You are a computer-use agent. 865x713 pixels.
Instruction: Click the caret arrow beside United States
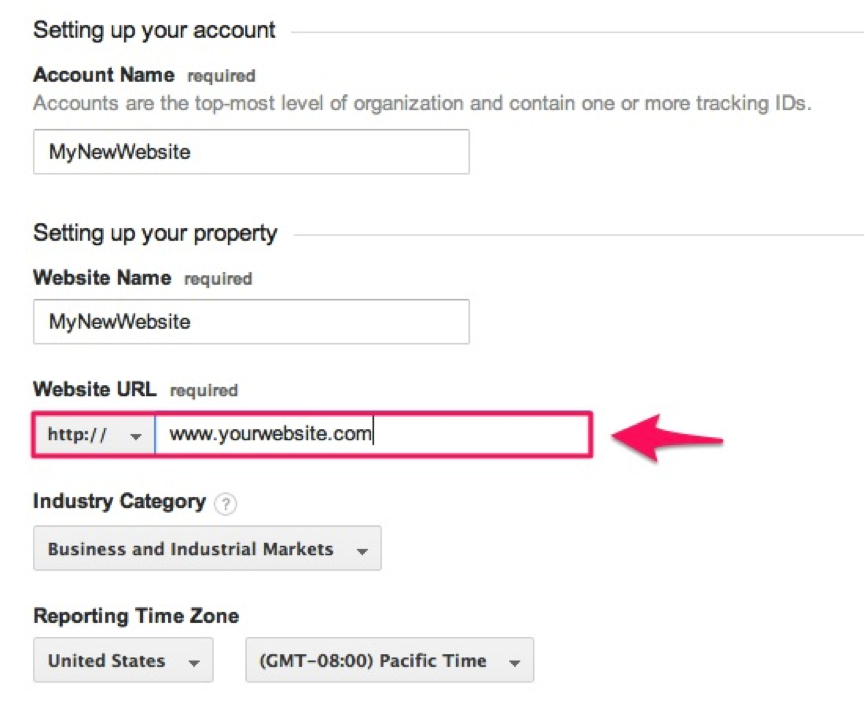(x=194, y=662)
